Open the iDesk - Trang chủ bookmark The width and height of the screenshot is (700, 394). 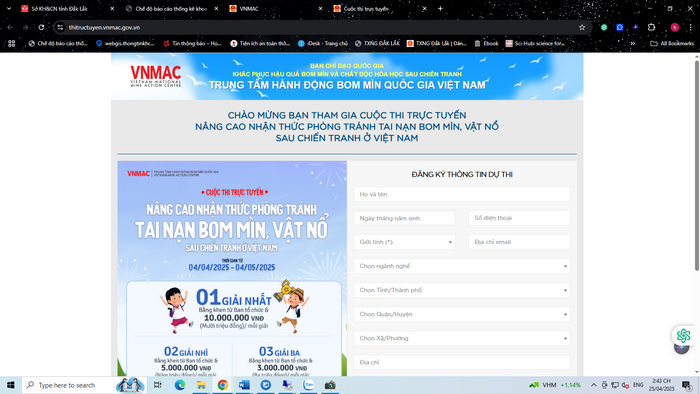[x=323, y=43]
